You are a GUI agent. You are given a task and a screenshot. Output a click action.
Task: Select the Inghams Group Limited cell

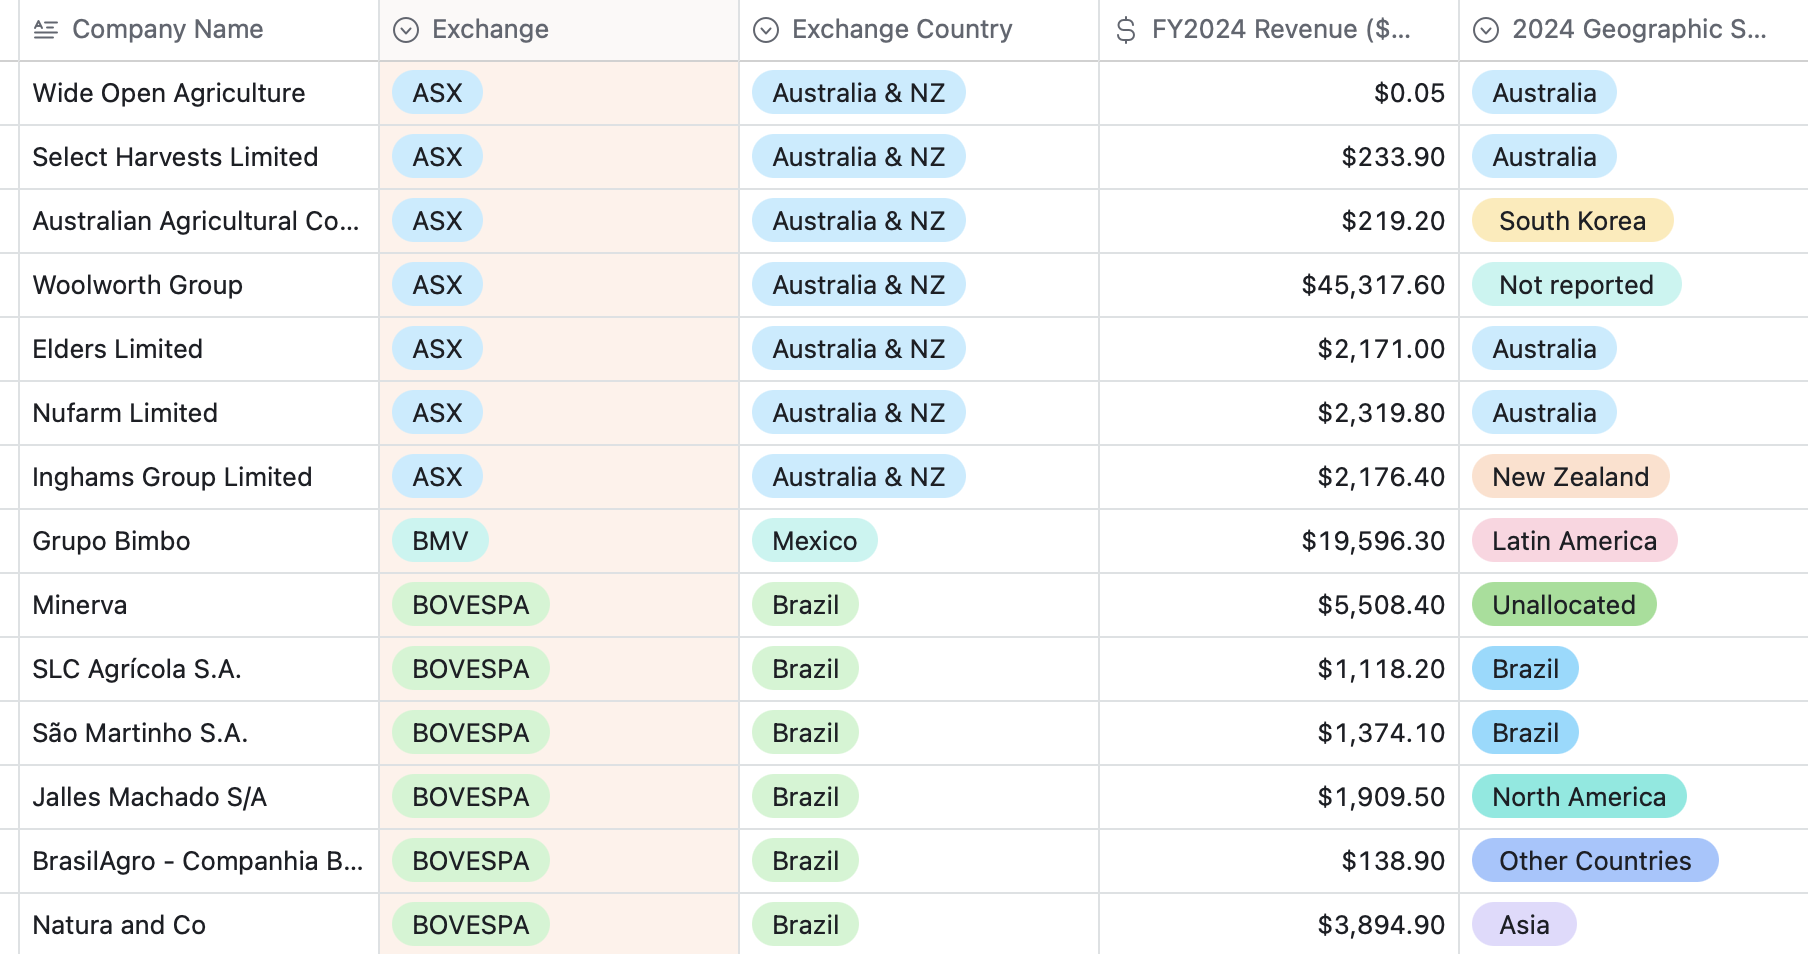click(x=199, y=477)
